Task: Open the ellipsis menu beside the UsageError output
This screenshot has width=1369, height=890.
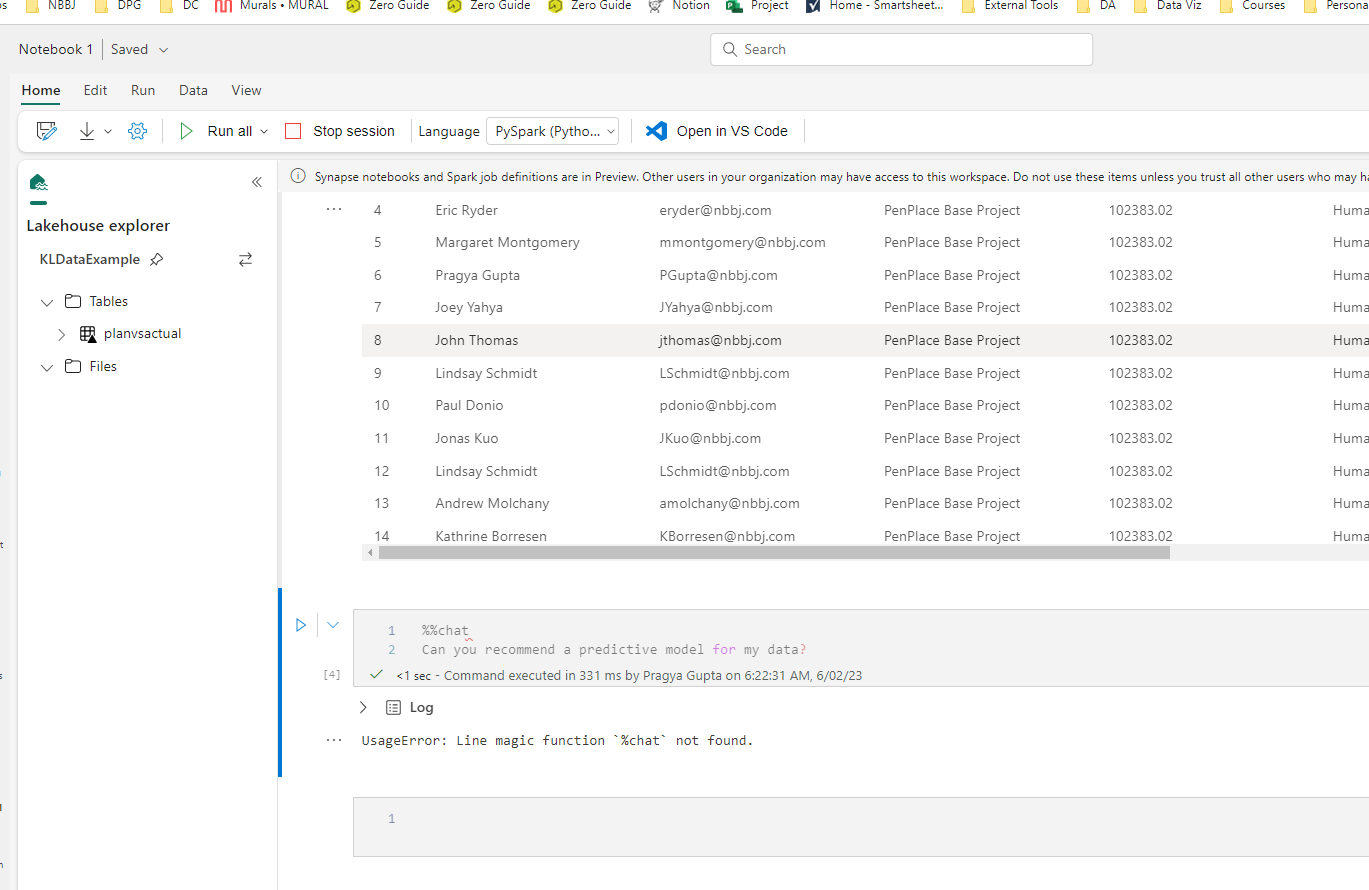Action: 334,741
